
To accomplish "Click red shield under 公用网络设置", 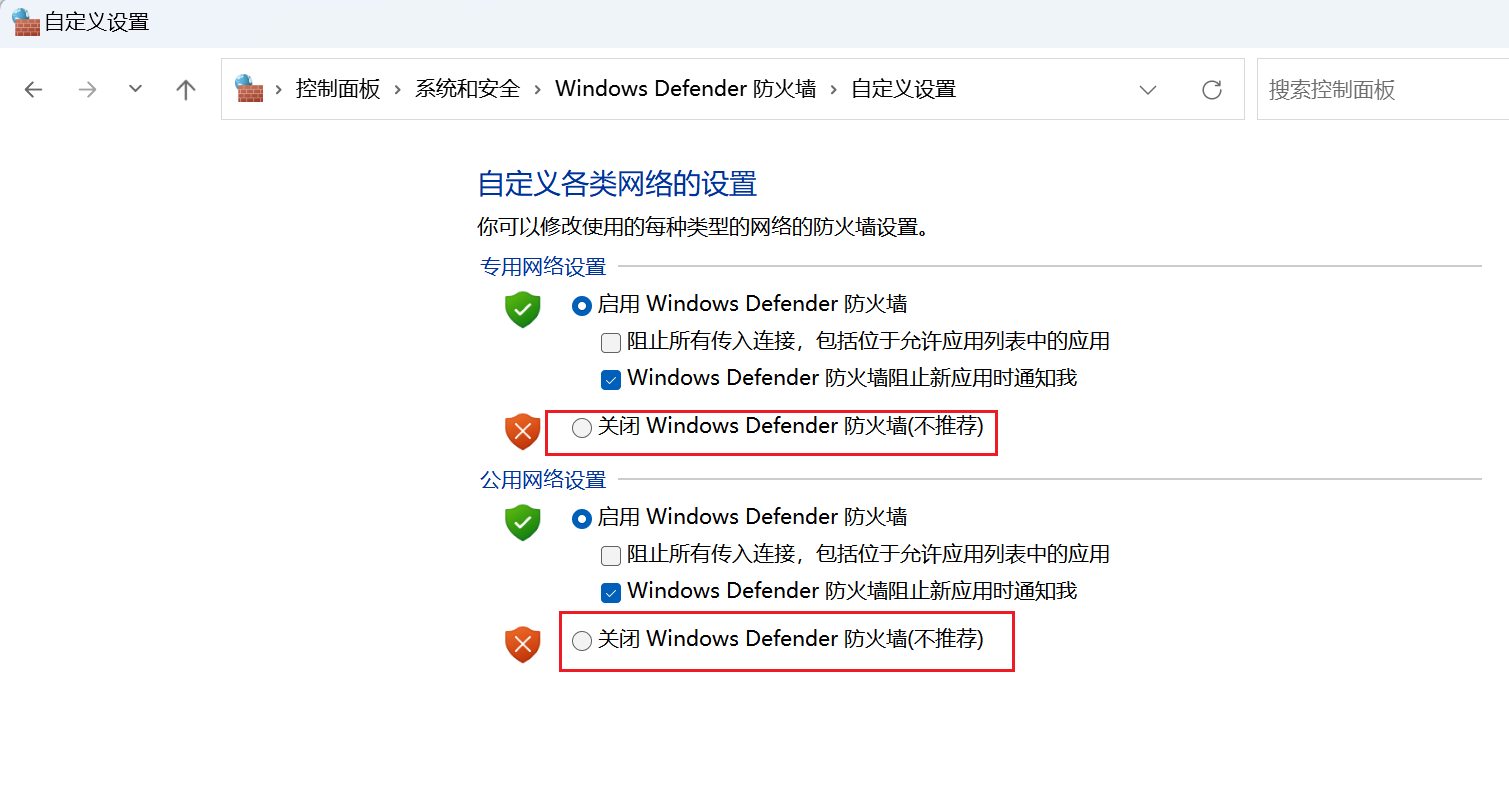I will [522, 645].
